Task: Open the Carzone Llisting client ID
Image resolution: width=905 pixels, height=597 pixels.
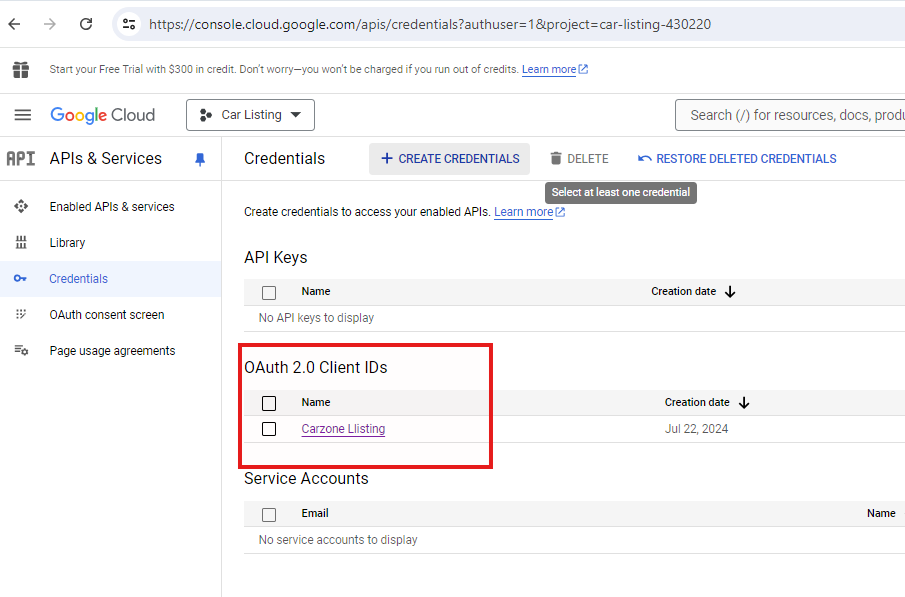Action: 343,429
